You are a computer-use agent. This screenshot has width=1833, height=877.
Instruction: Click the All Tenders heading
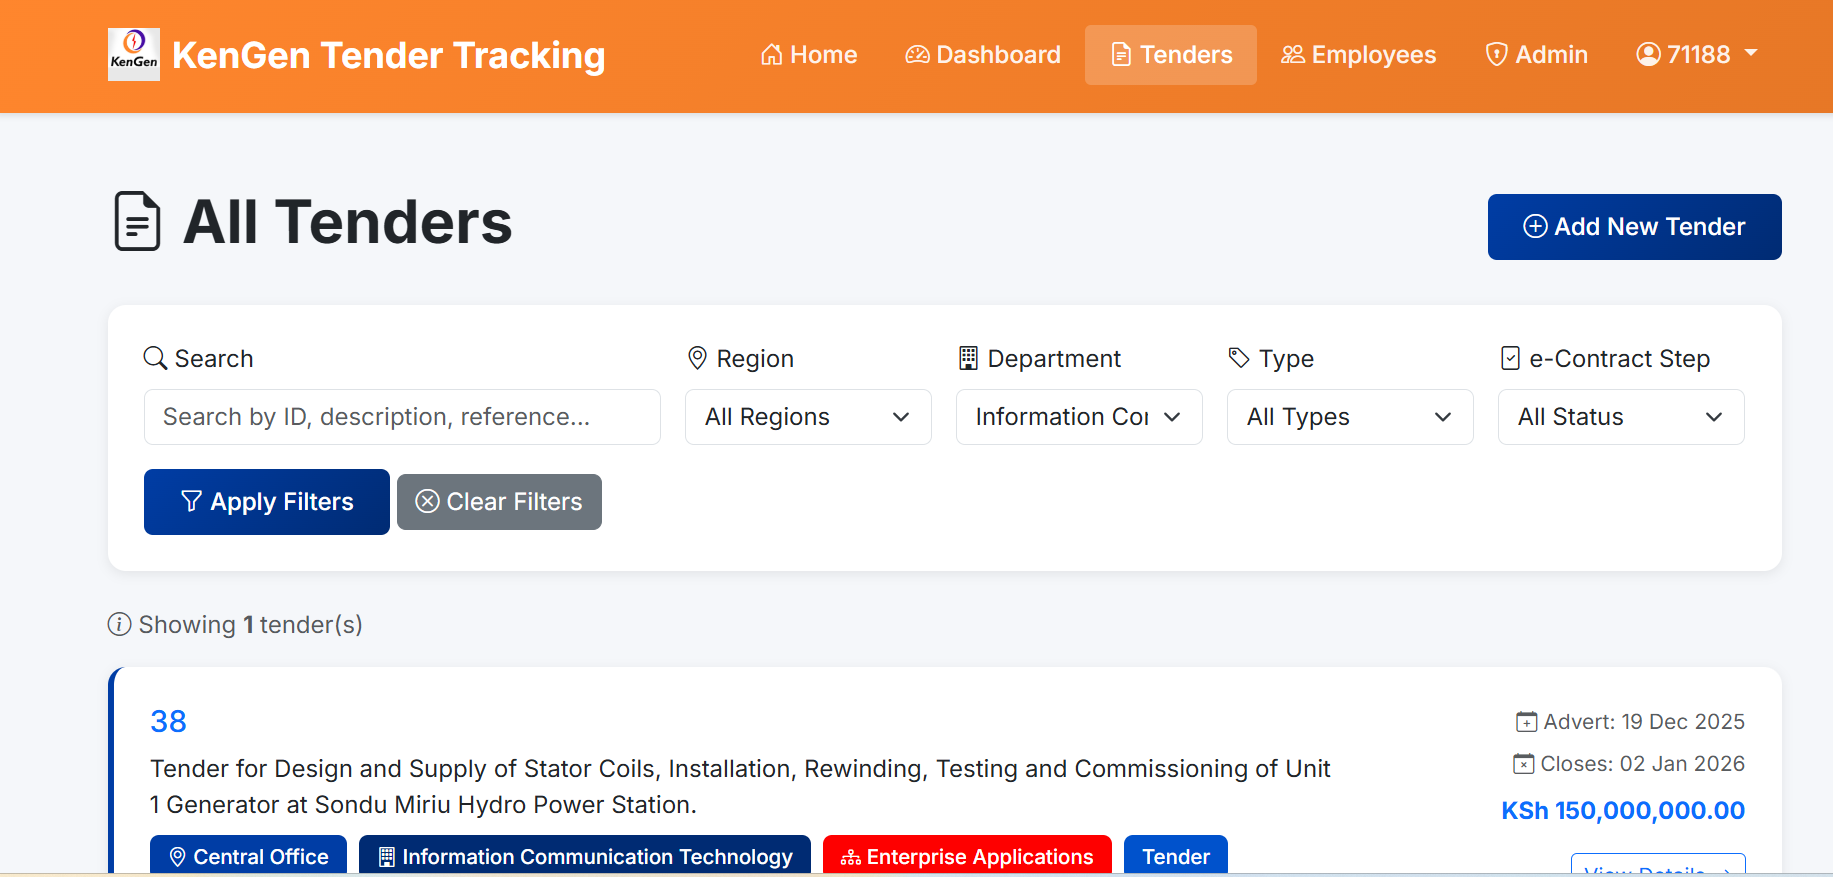click(x=348, y=222)
